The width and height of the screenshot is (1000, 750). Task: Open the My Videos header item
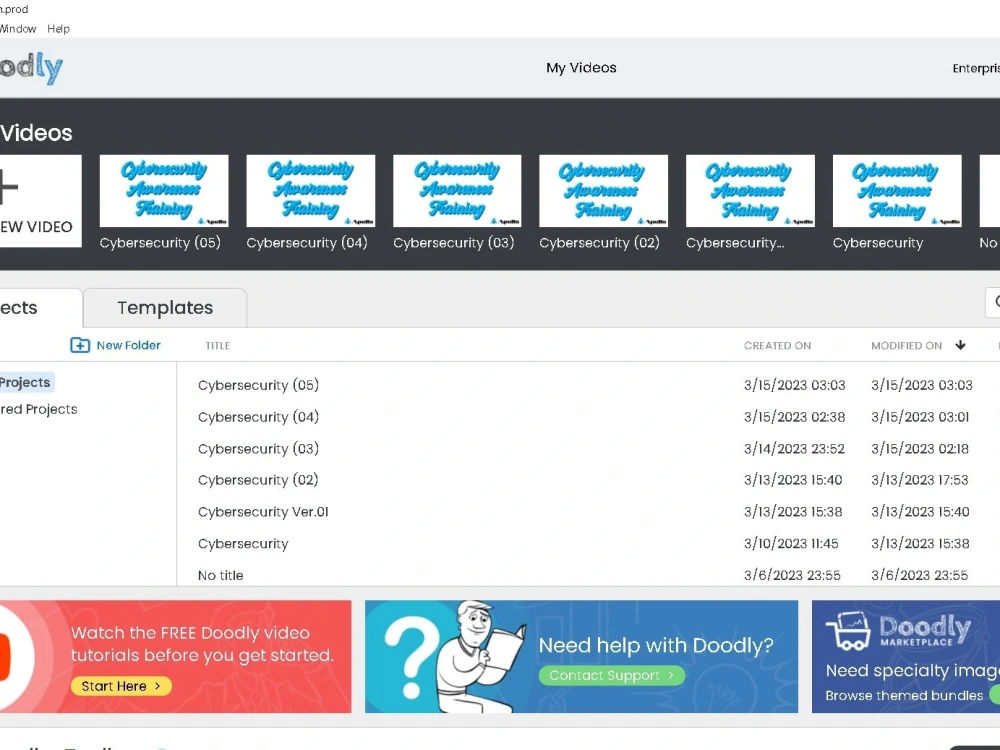click(x=581, y=68)
